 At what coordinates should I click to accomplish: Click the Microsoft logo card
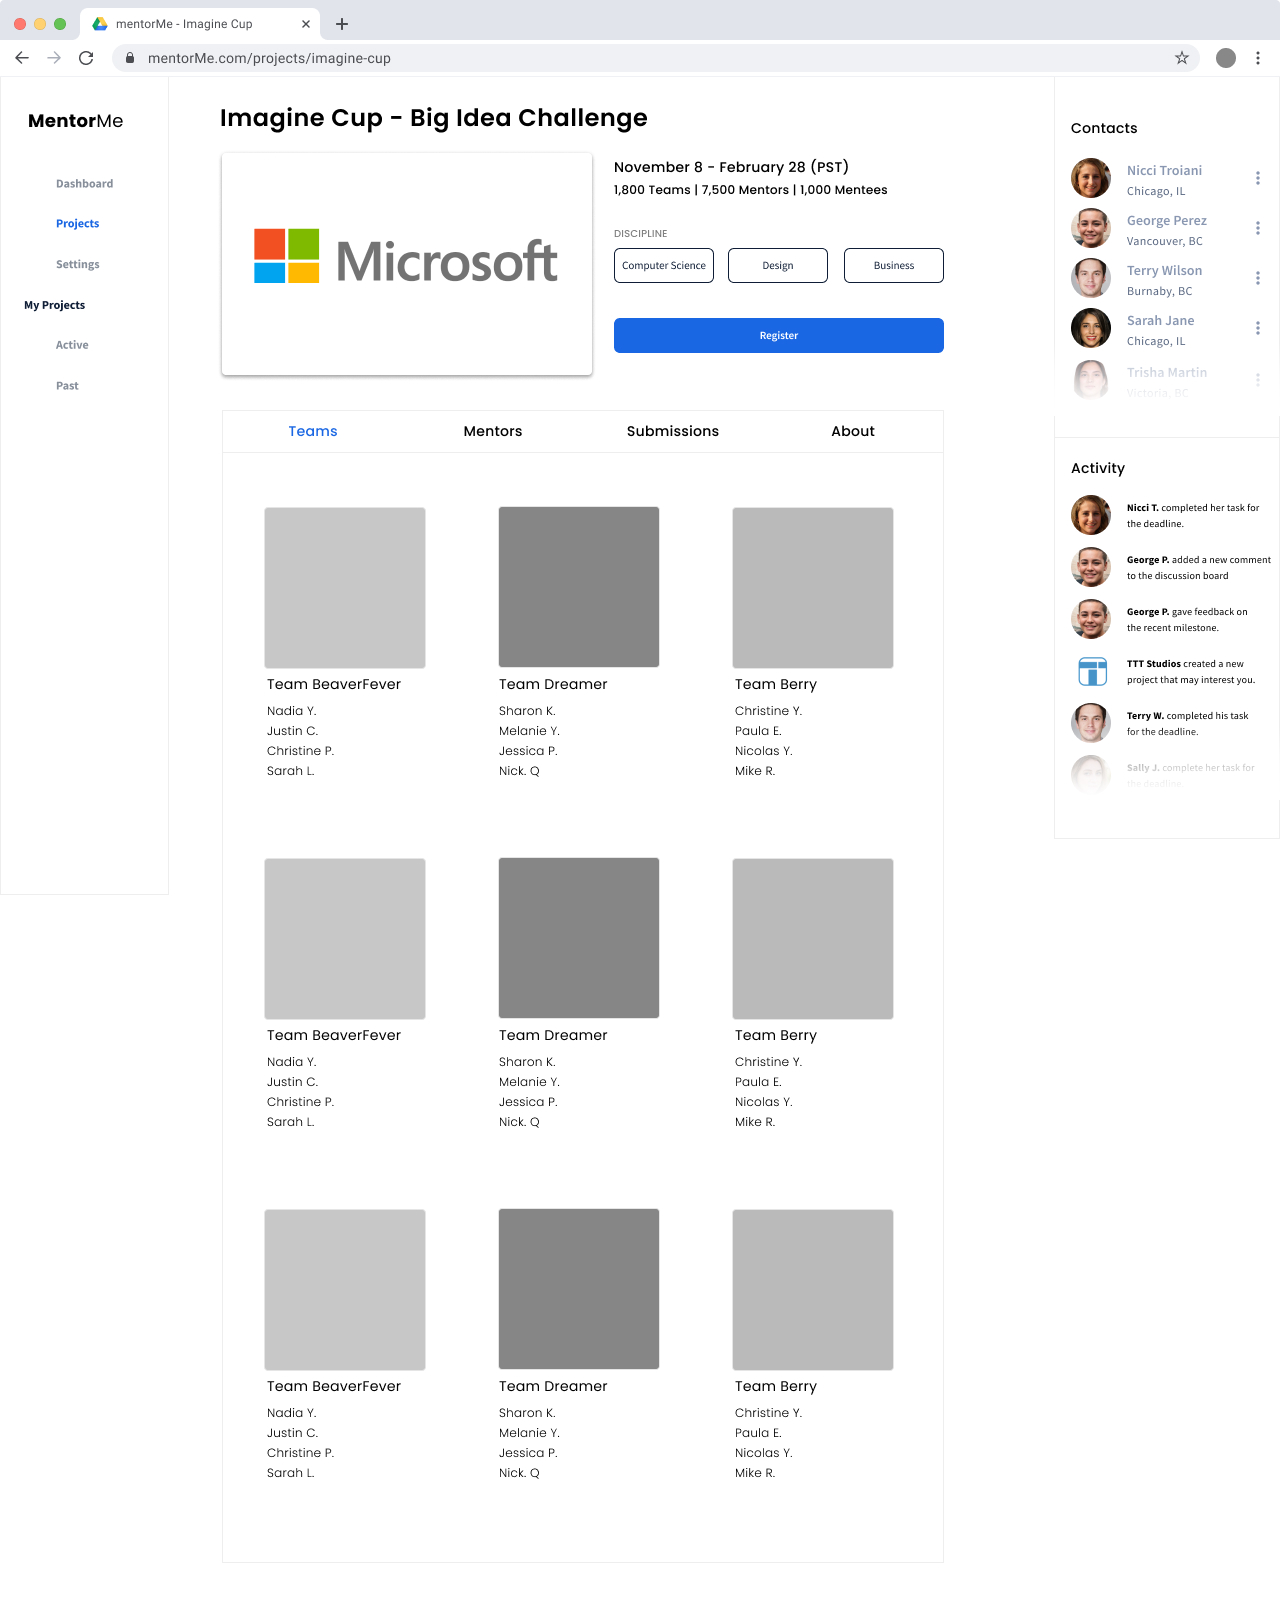(x=407, y=264)
